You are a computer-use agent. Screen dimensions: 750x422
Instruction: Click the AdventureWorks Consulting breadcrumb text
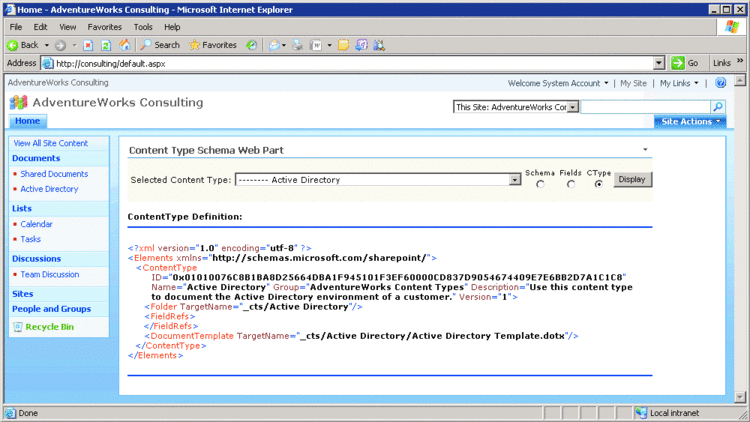(x=58, y=83)
